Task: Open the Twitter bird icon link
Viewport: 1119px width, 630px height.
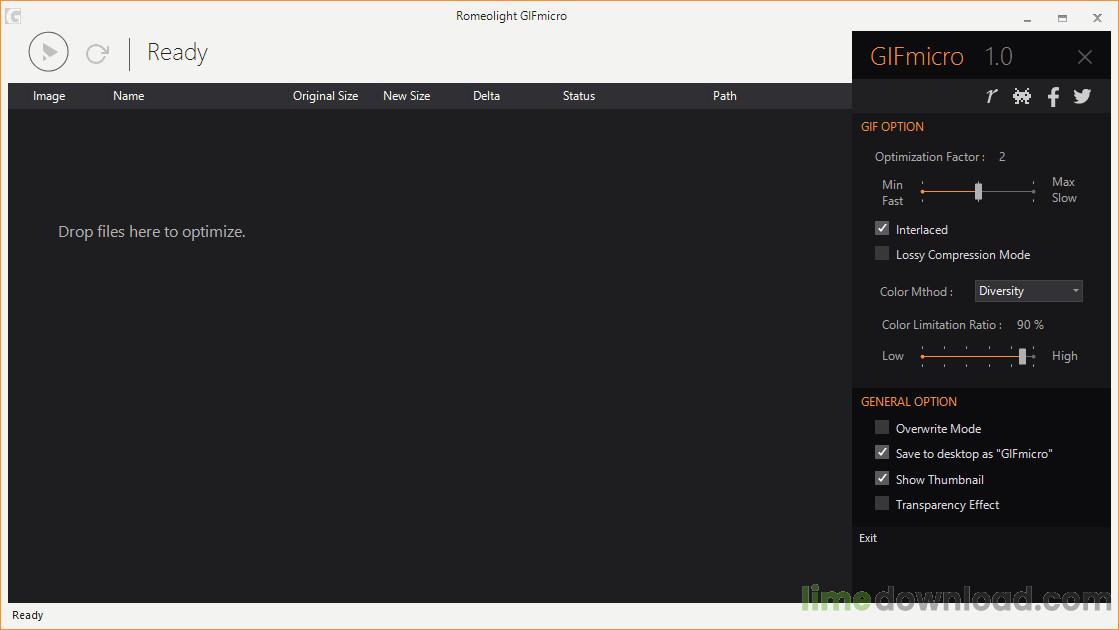Action: coord(1082,96)
